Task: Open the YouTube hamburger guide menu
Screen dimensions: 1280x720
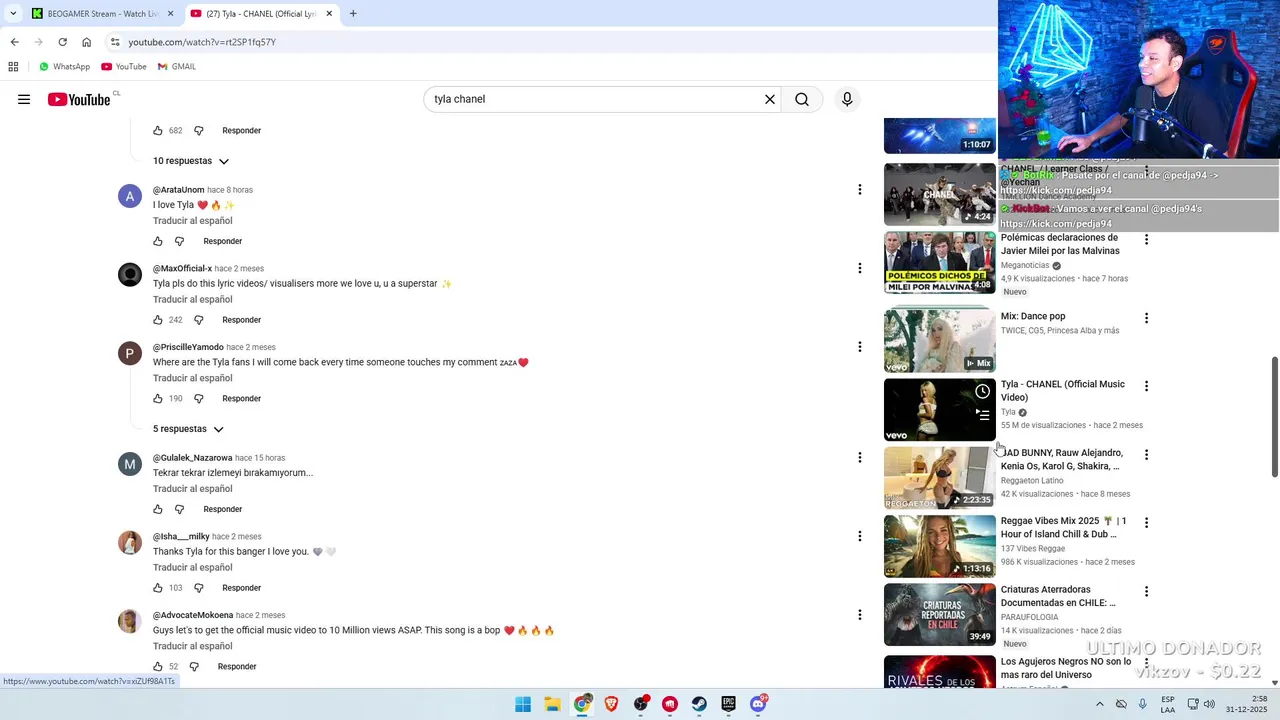Action: coord(24,99)
